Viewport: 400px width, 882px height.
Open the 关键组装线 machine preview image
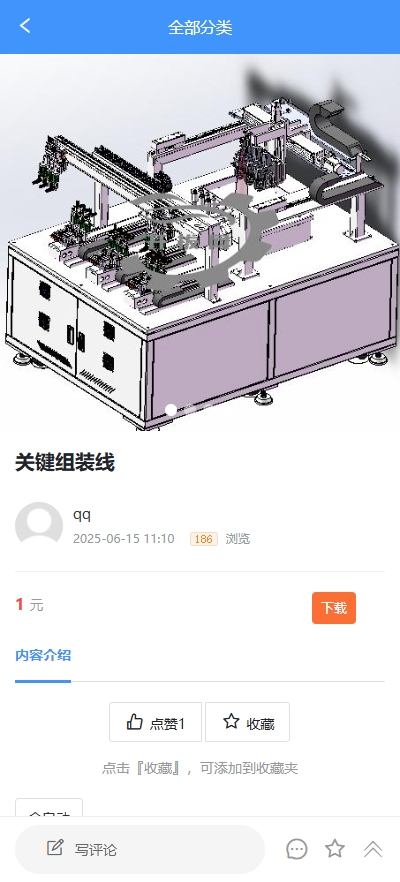click(x=200, y=242)
